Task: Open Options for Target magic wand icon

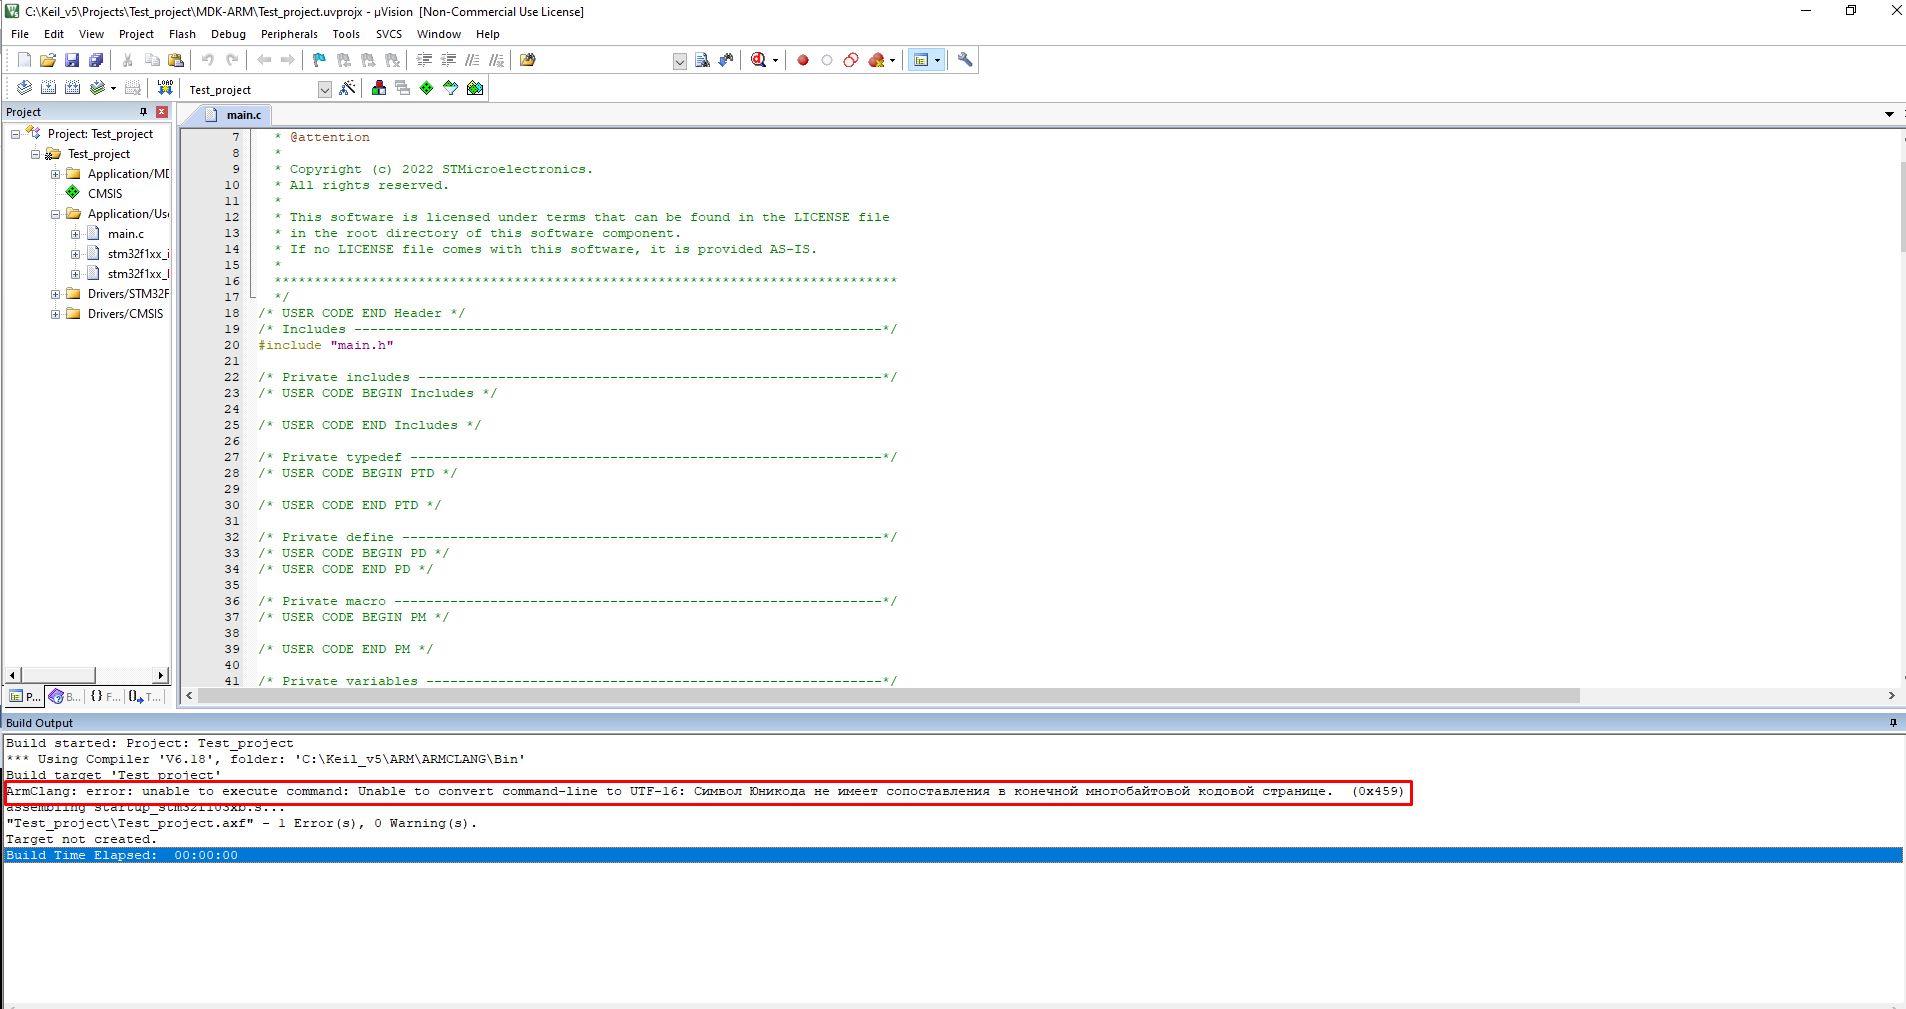Action: coord(347,88)
